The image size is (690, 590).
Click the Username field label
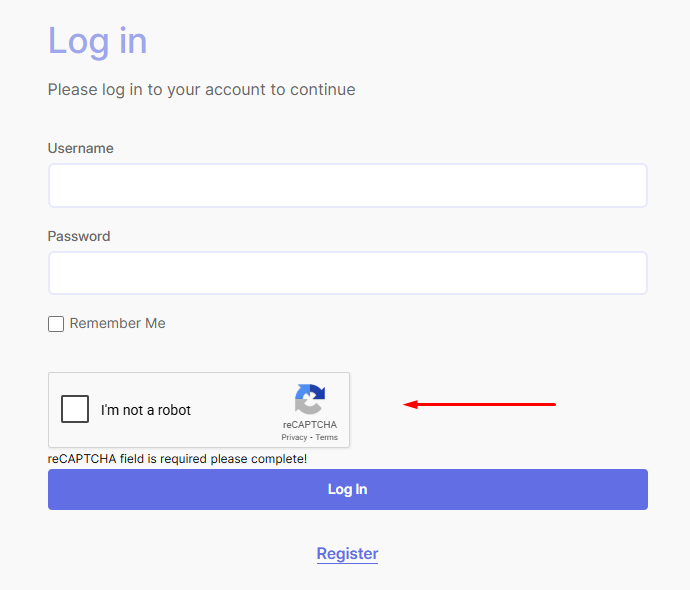(81, 148)
